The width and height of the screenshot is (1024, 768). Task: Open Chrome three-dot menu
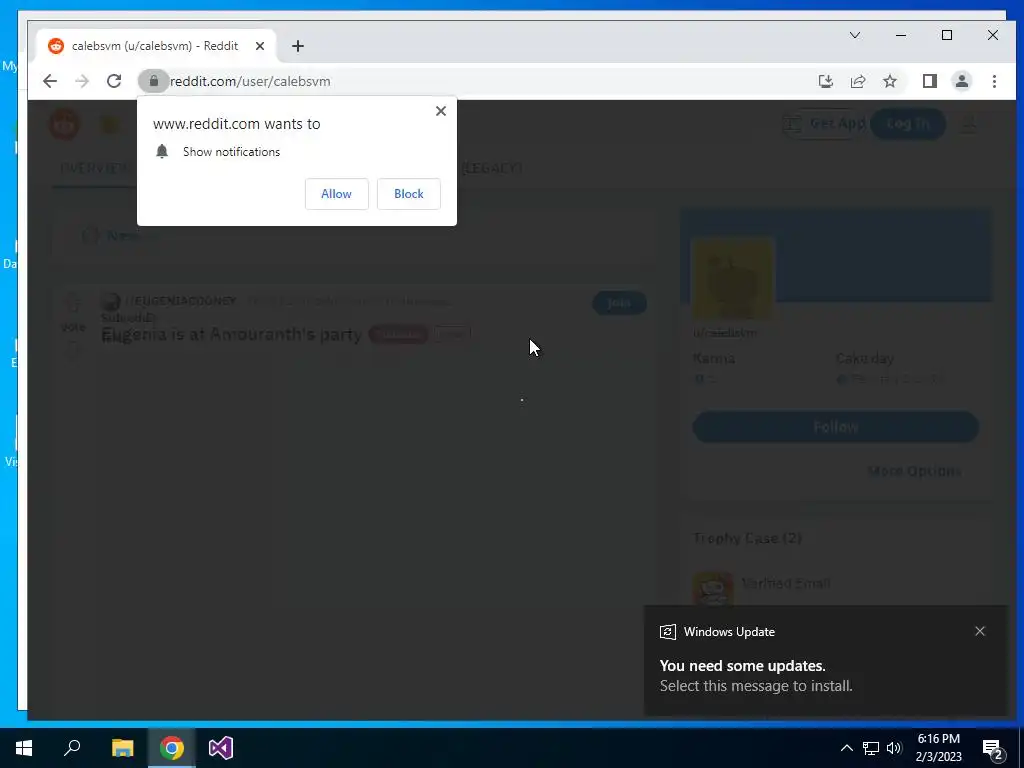click(994, 81)
